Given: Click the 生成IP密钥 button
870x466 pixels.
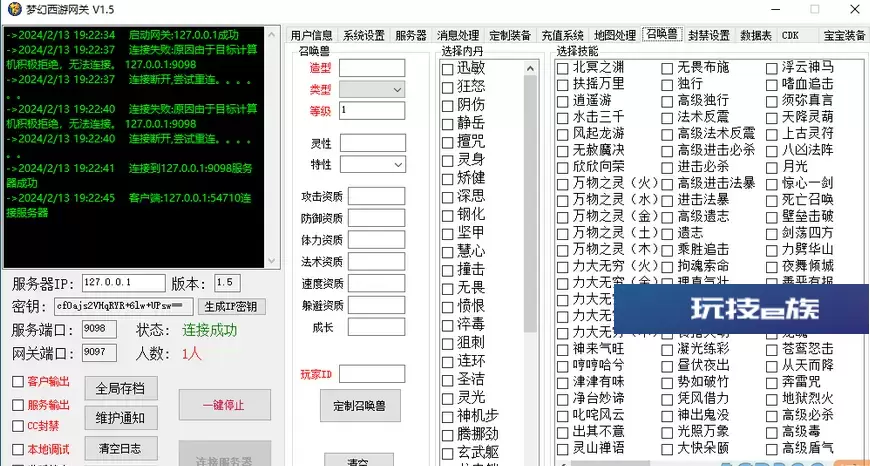Looking at the screenshot, I should pos(231,306).
